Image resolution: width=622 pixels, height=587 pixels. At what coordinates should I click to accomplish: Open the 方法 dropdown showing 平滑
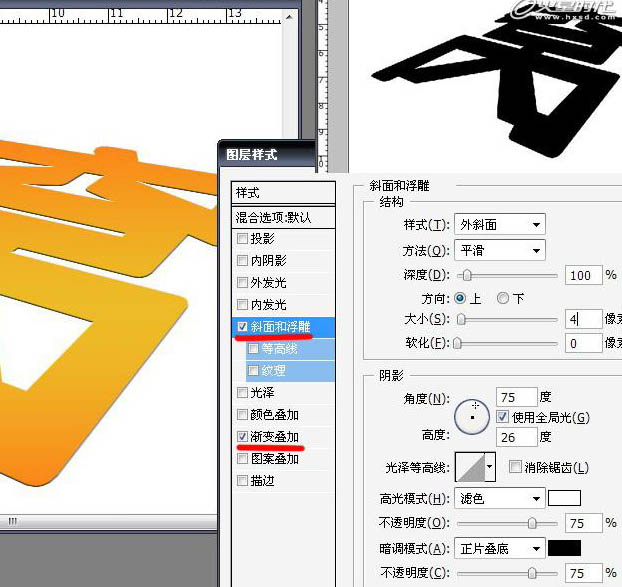[499, 250]
